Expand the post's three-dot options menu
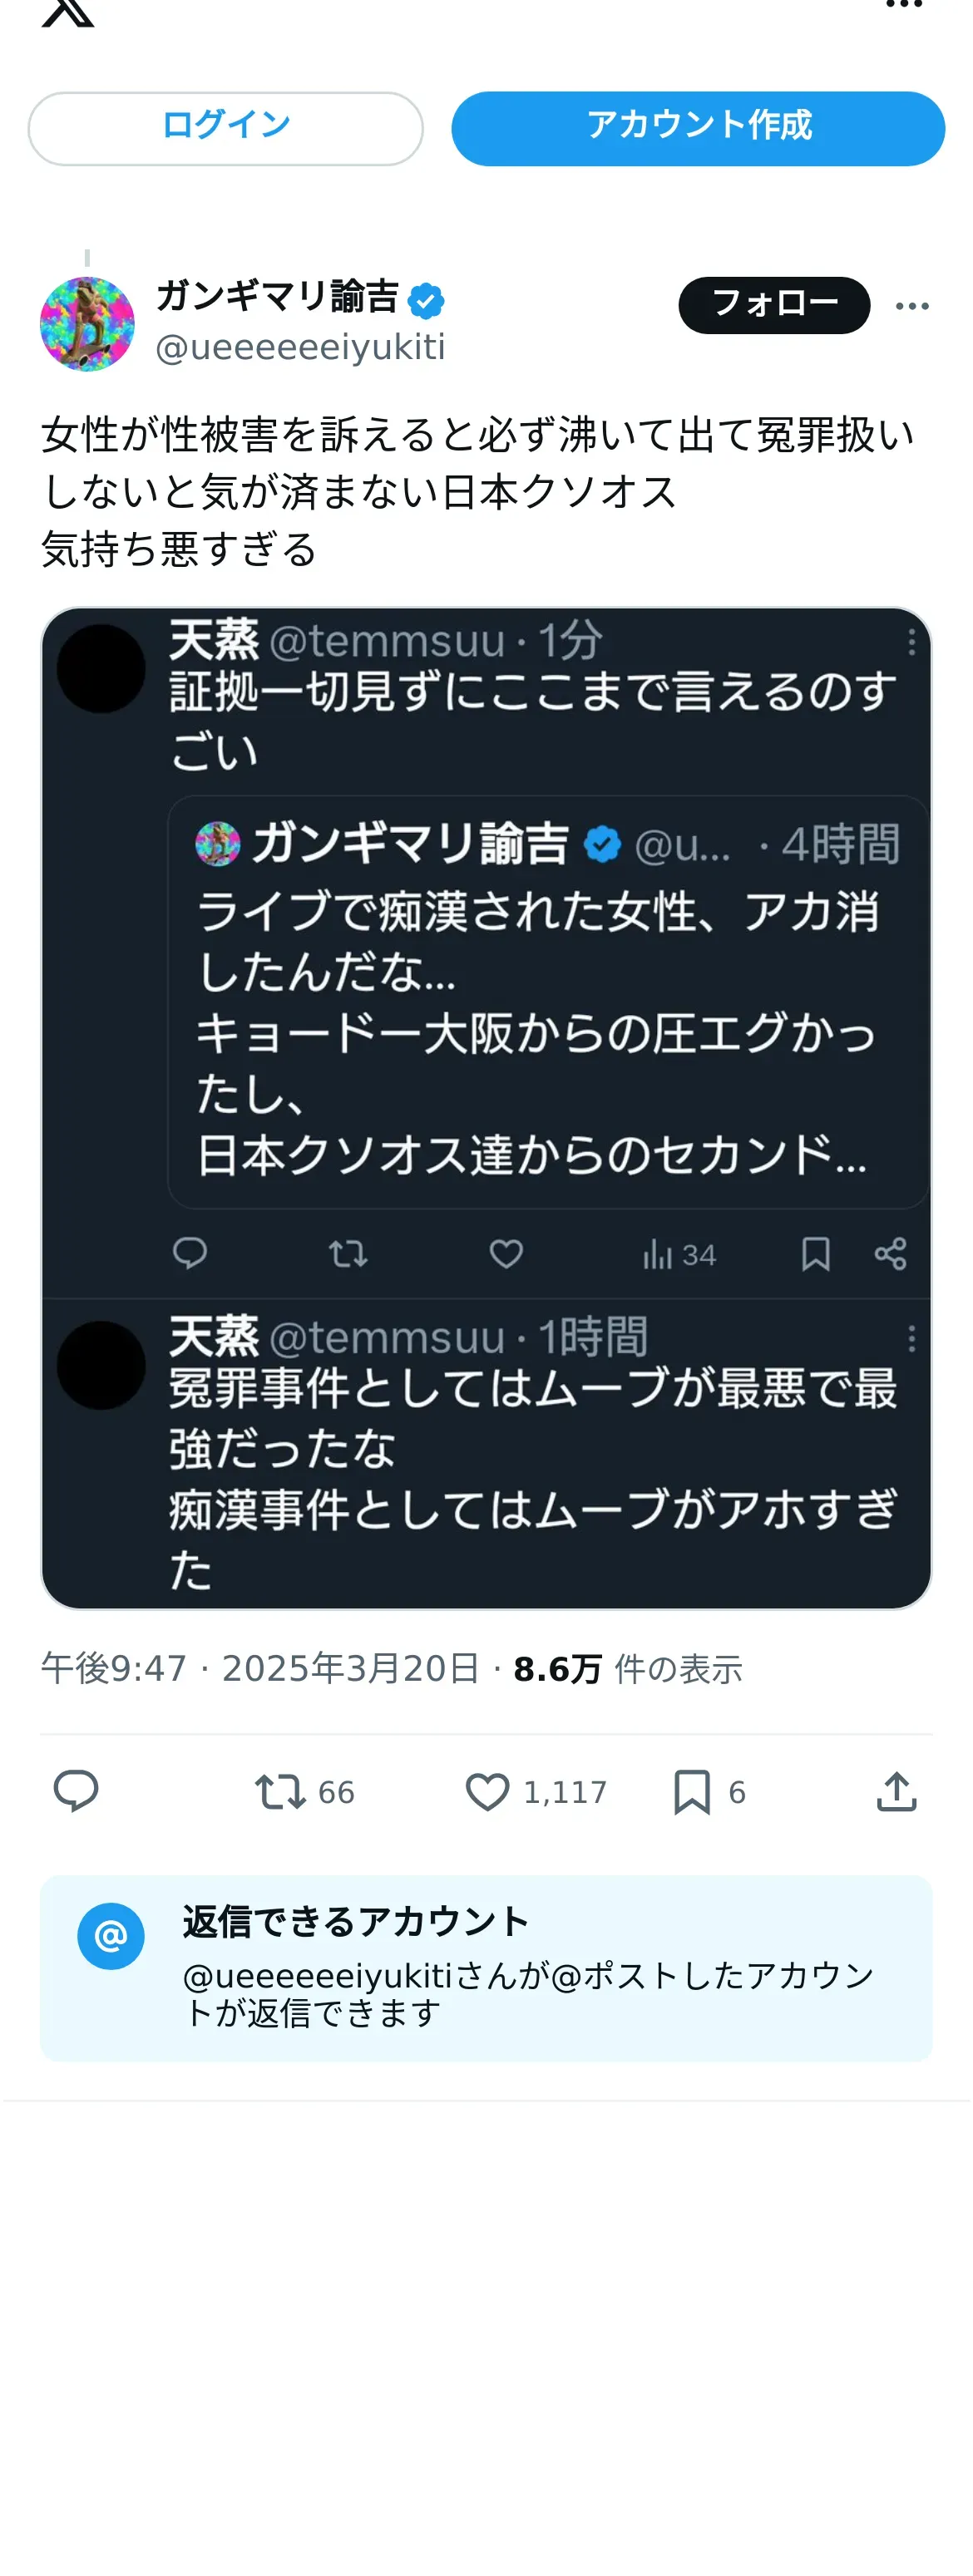 [911, 306]
